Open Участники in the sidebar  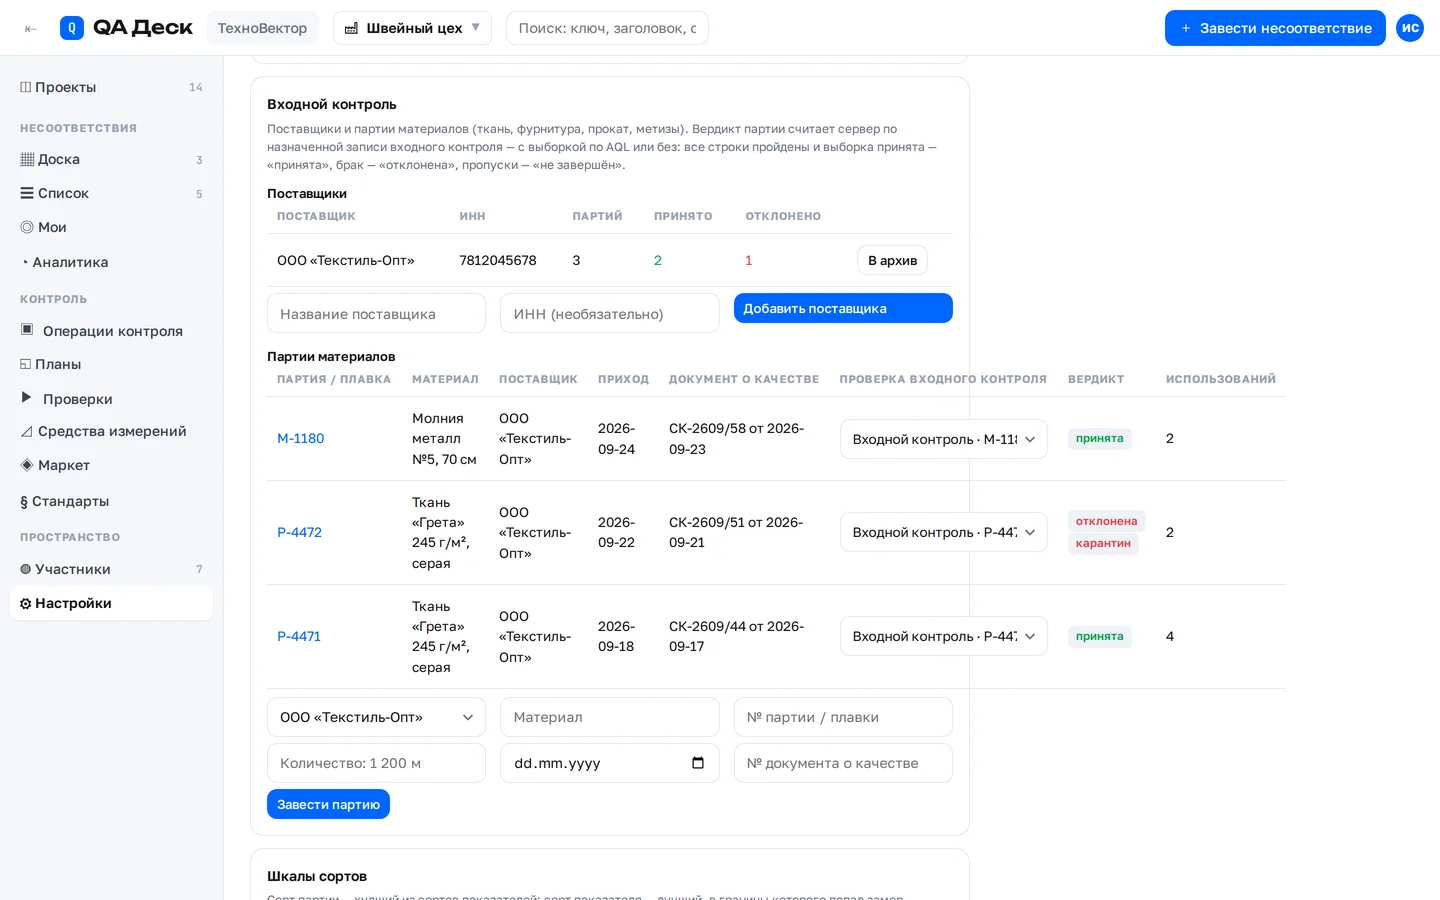click(x=111, y=569)
